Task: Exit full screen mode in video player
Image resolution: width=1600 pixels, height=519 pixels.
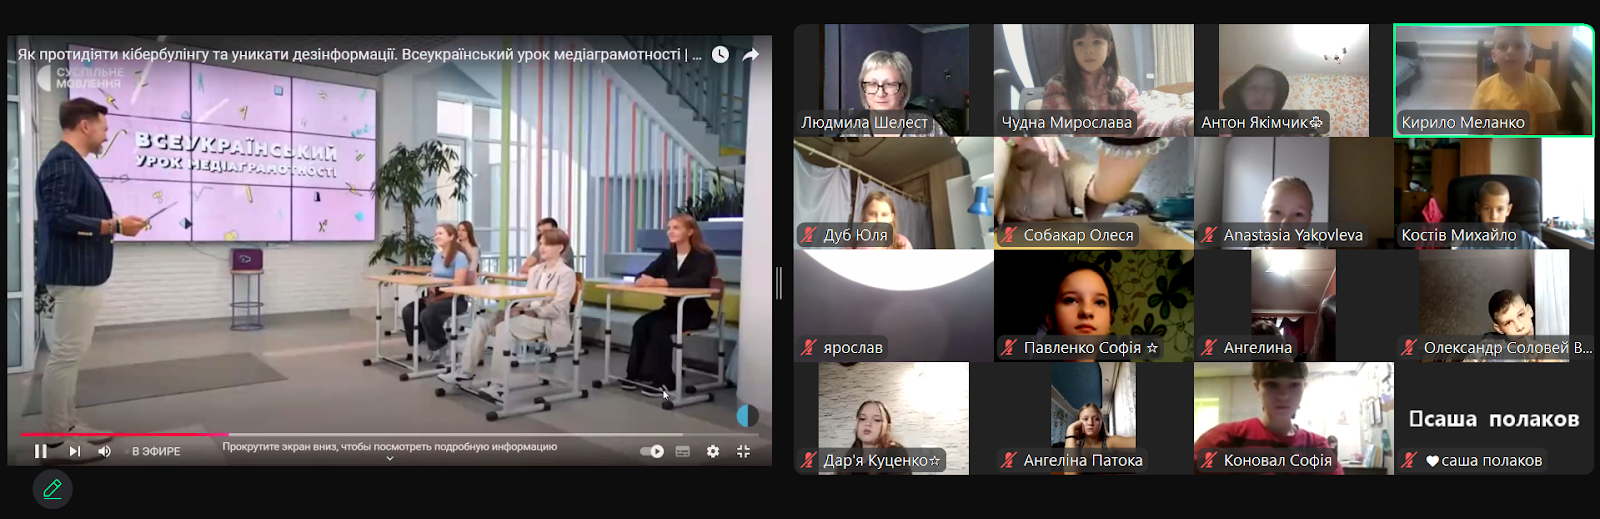Action: click(743, 451)
